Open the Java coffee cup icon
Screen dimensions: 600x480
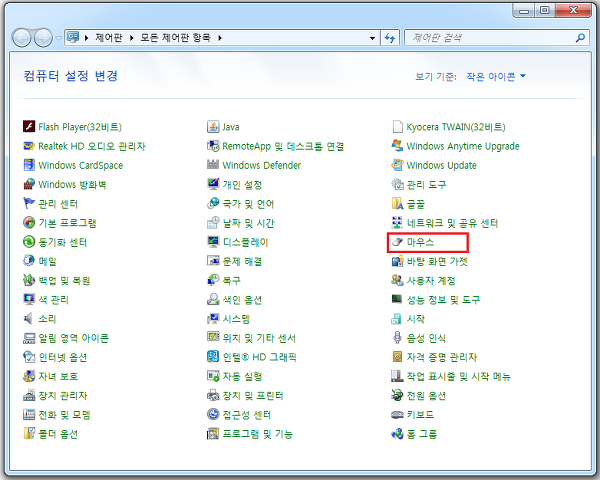click(213, 126)
